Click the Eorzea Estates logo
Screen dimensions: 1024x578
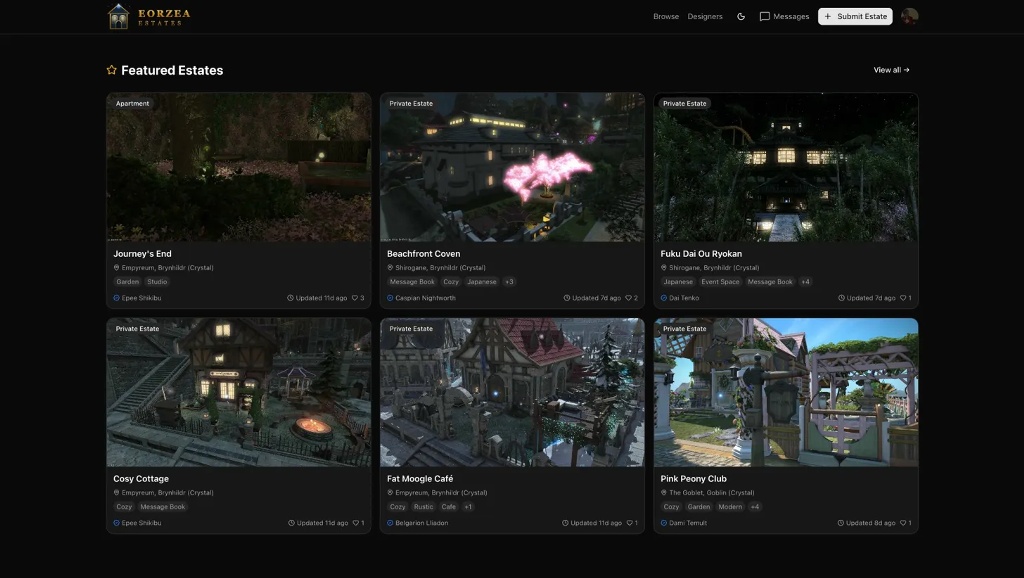click(x=149, y=16)
